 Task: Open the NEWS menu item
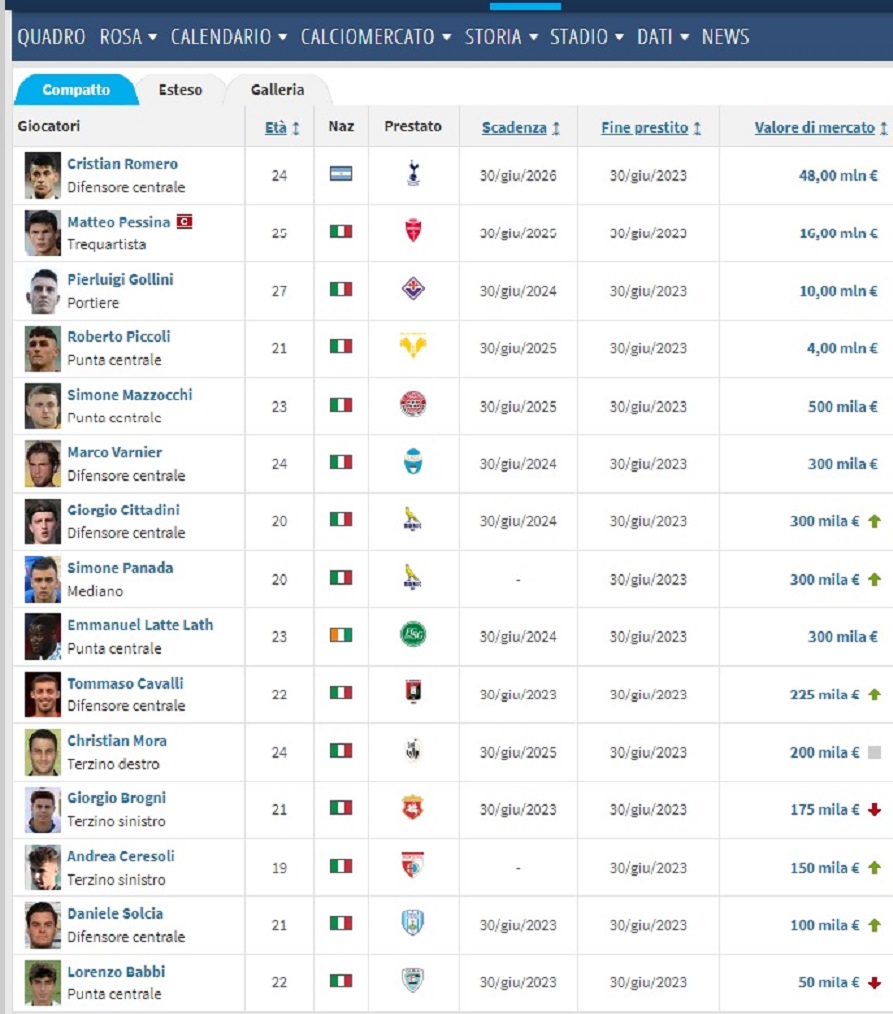(725, 37)
